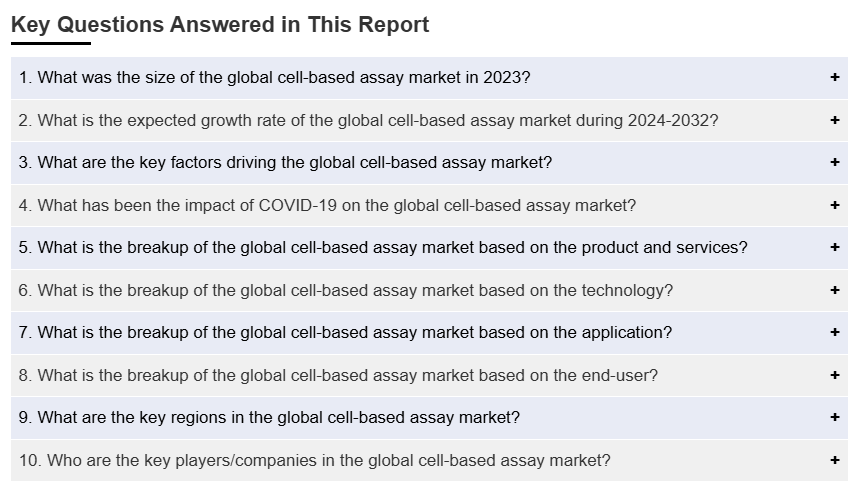Viewport: 857px width, 492px height.
Task: Show answer to the COVID-19 impact question
Action: 327,205
